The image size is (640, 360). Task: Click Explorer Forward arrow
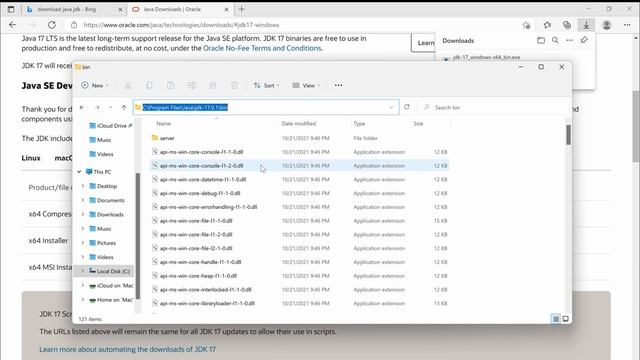(x=97, y=107)
